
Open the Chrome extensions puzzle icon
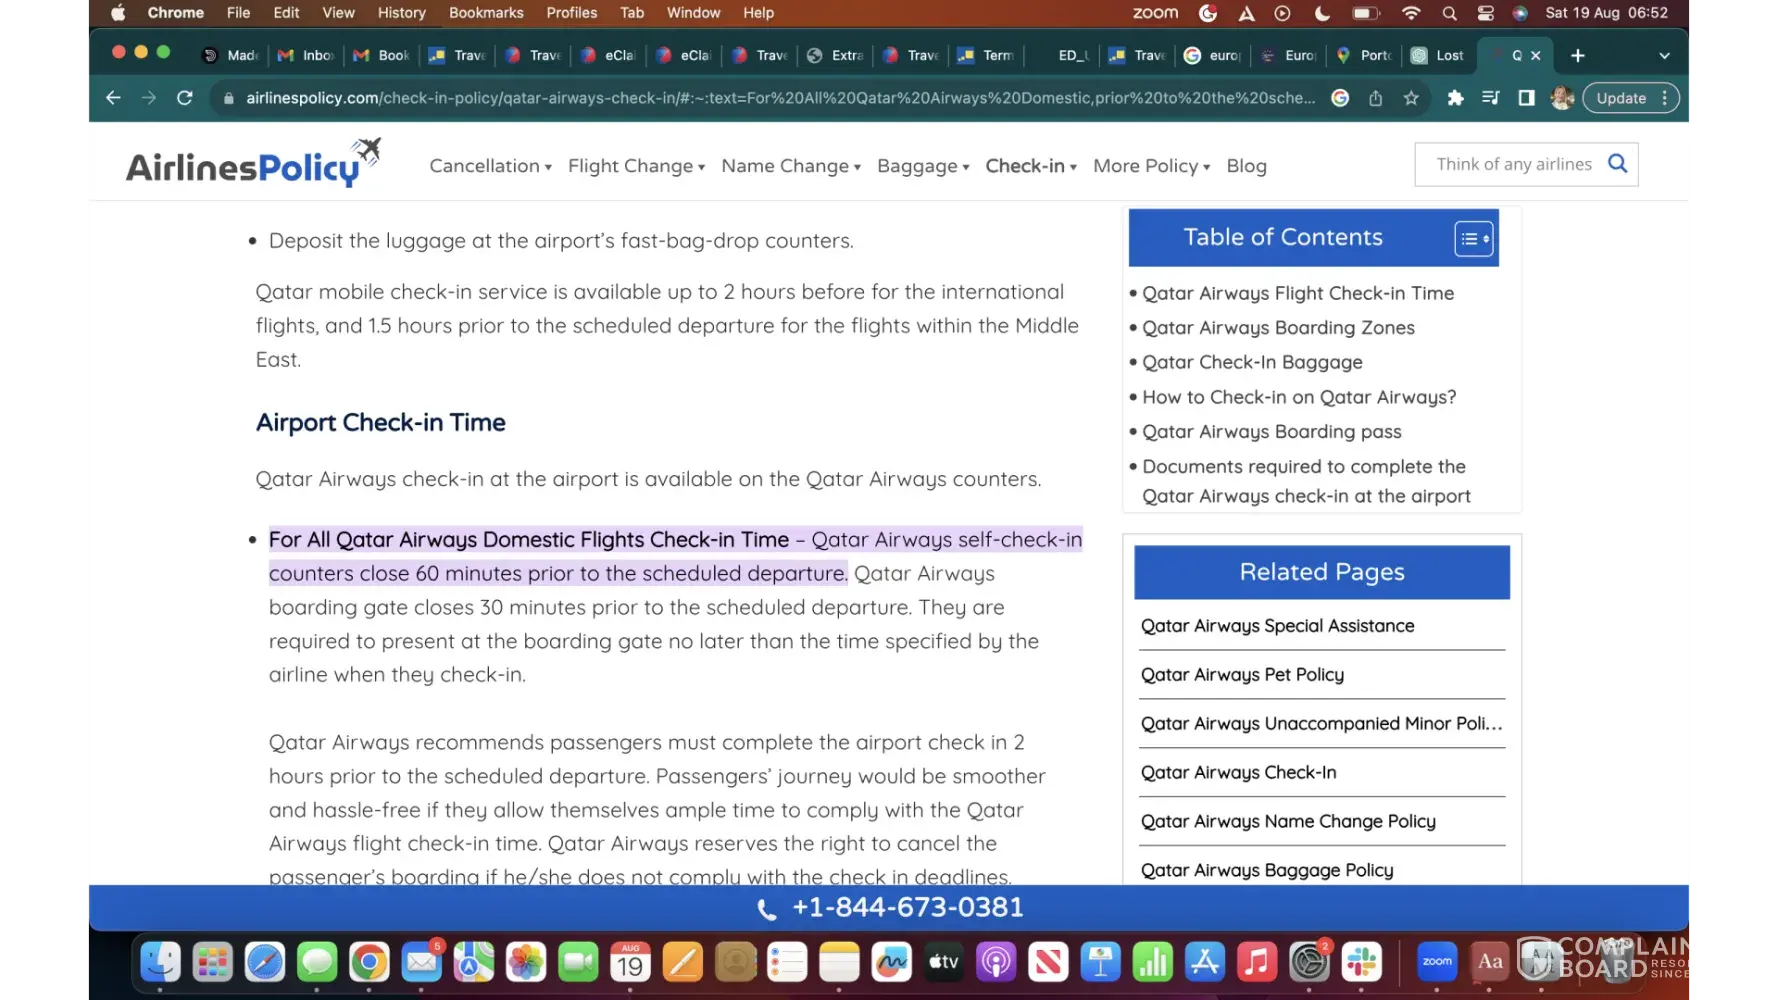pos(1455,98)
